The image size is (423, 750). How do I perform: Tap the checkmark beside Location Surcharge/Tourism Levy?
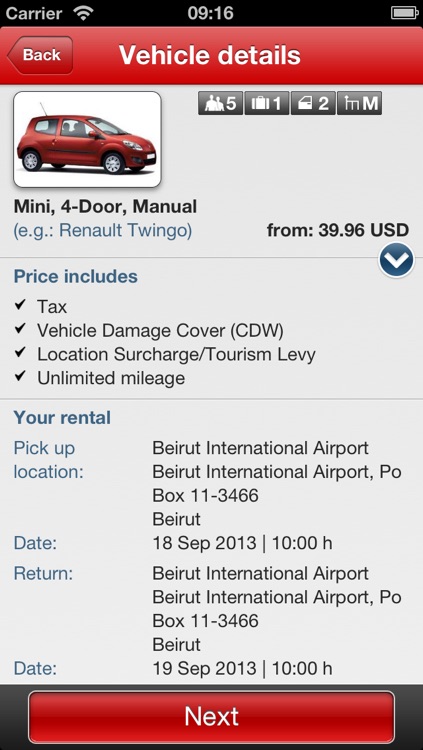coord(20,353)
